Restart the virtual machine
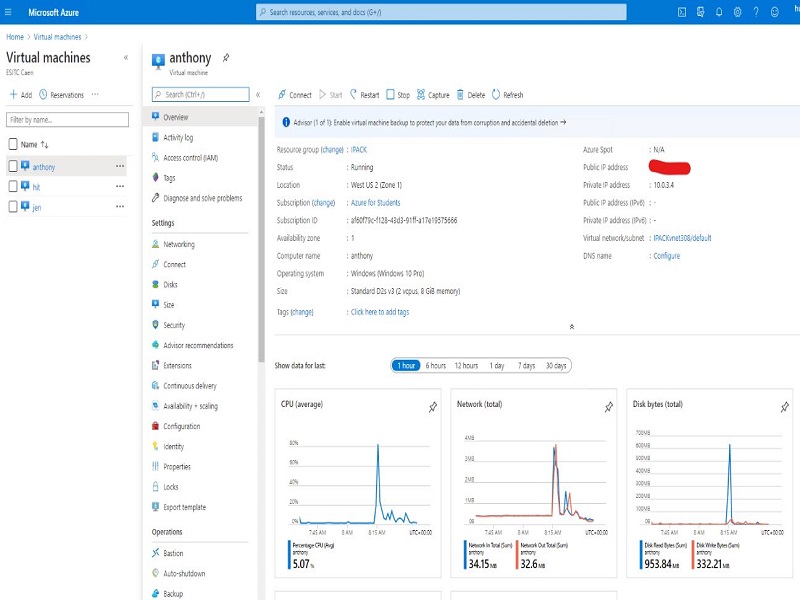800x600 pixels. tap(365, 95)
